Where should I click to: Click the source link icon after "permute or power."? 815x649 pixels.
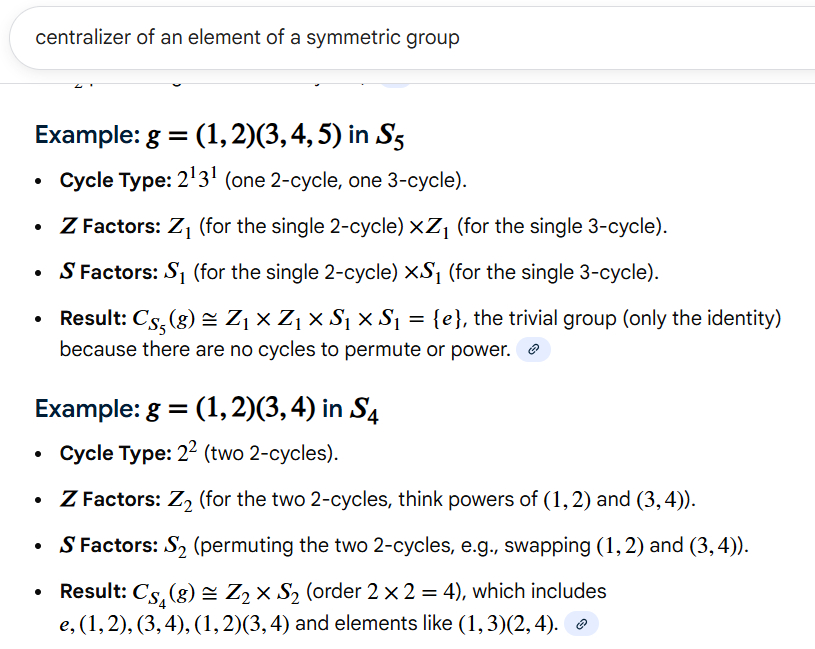[x=534, y=350]
